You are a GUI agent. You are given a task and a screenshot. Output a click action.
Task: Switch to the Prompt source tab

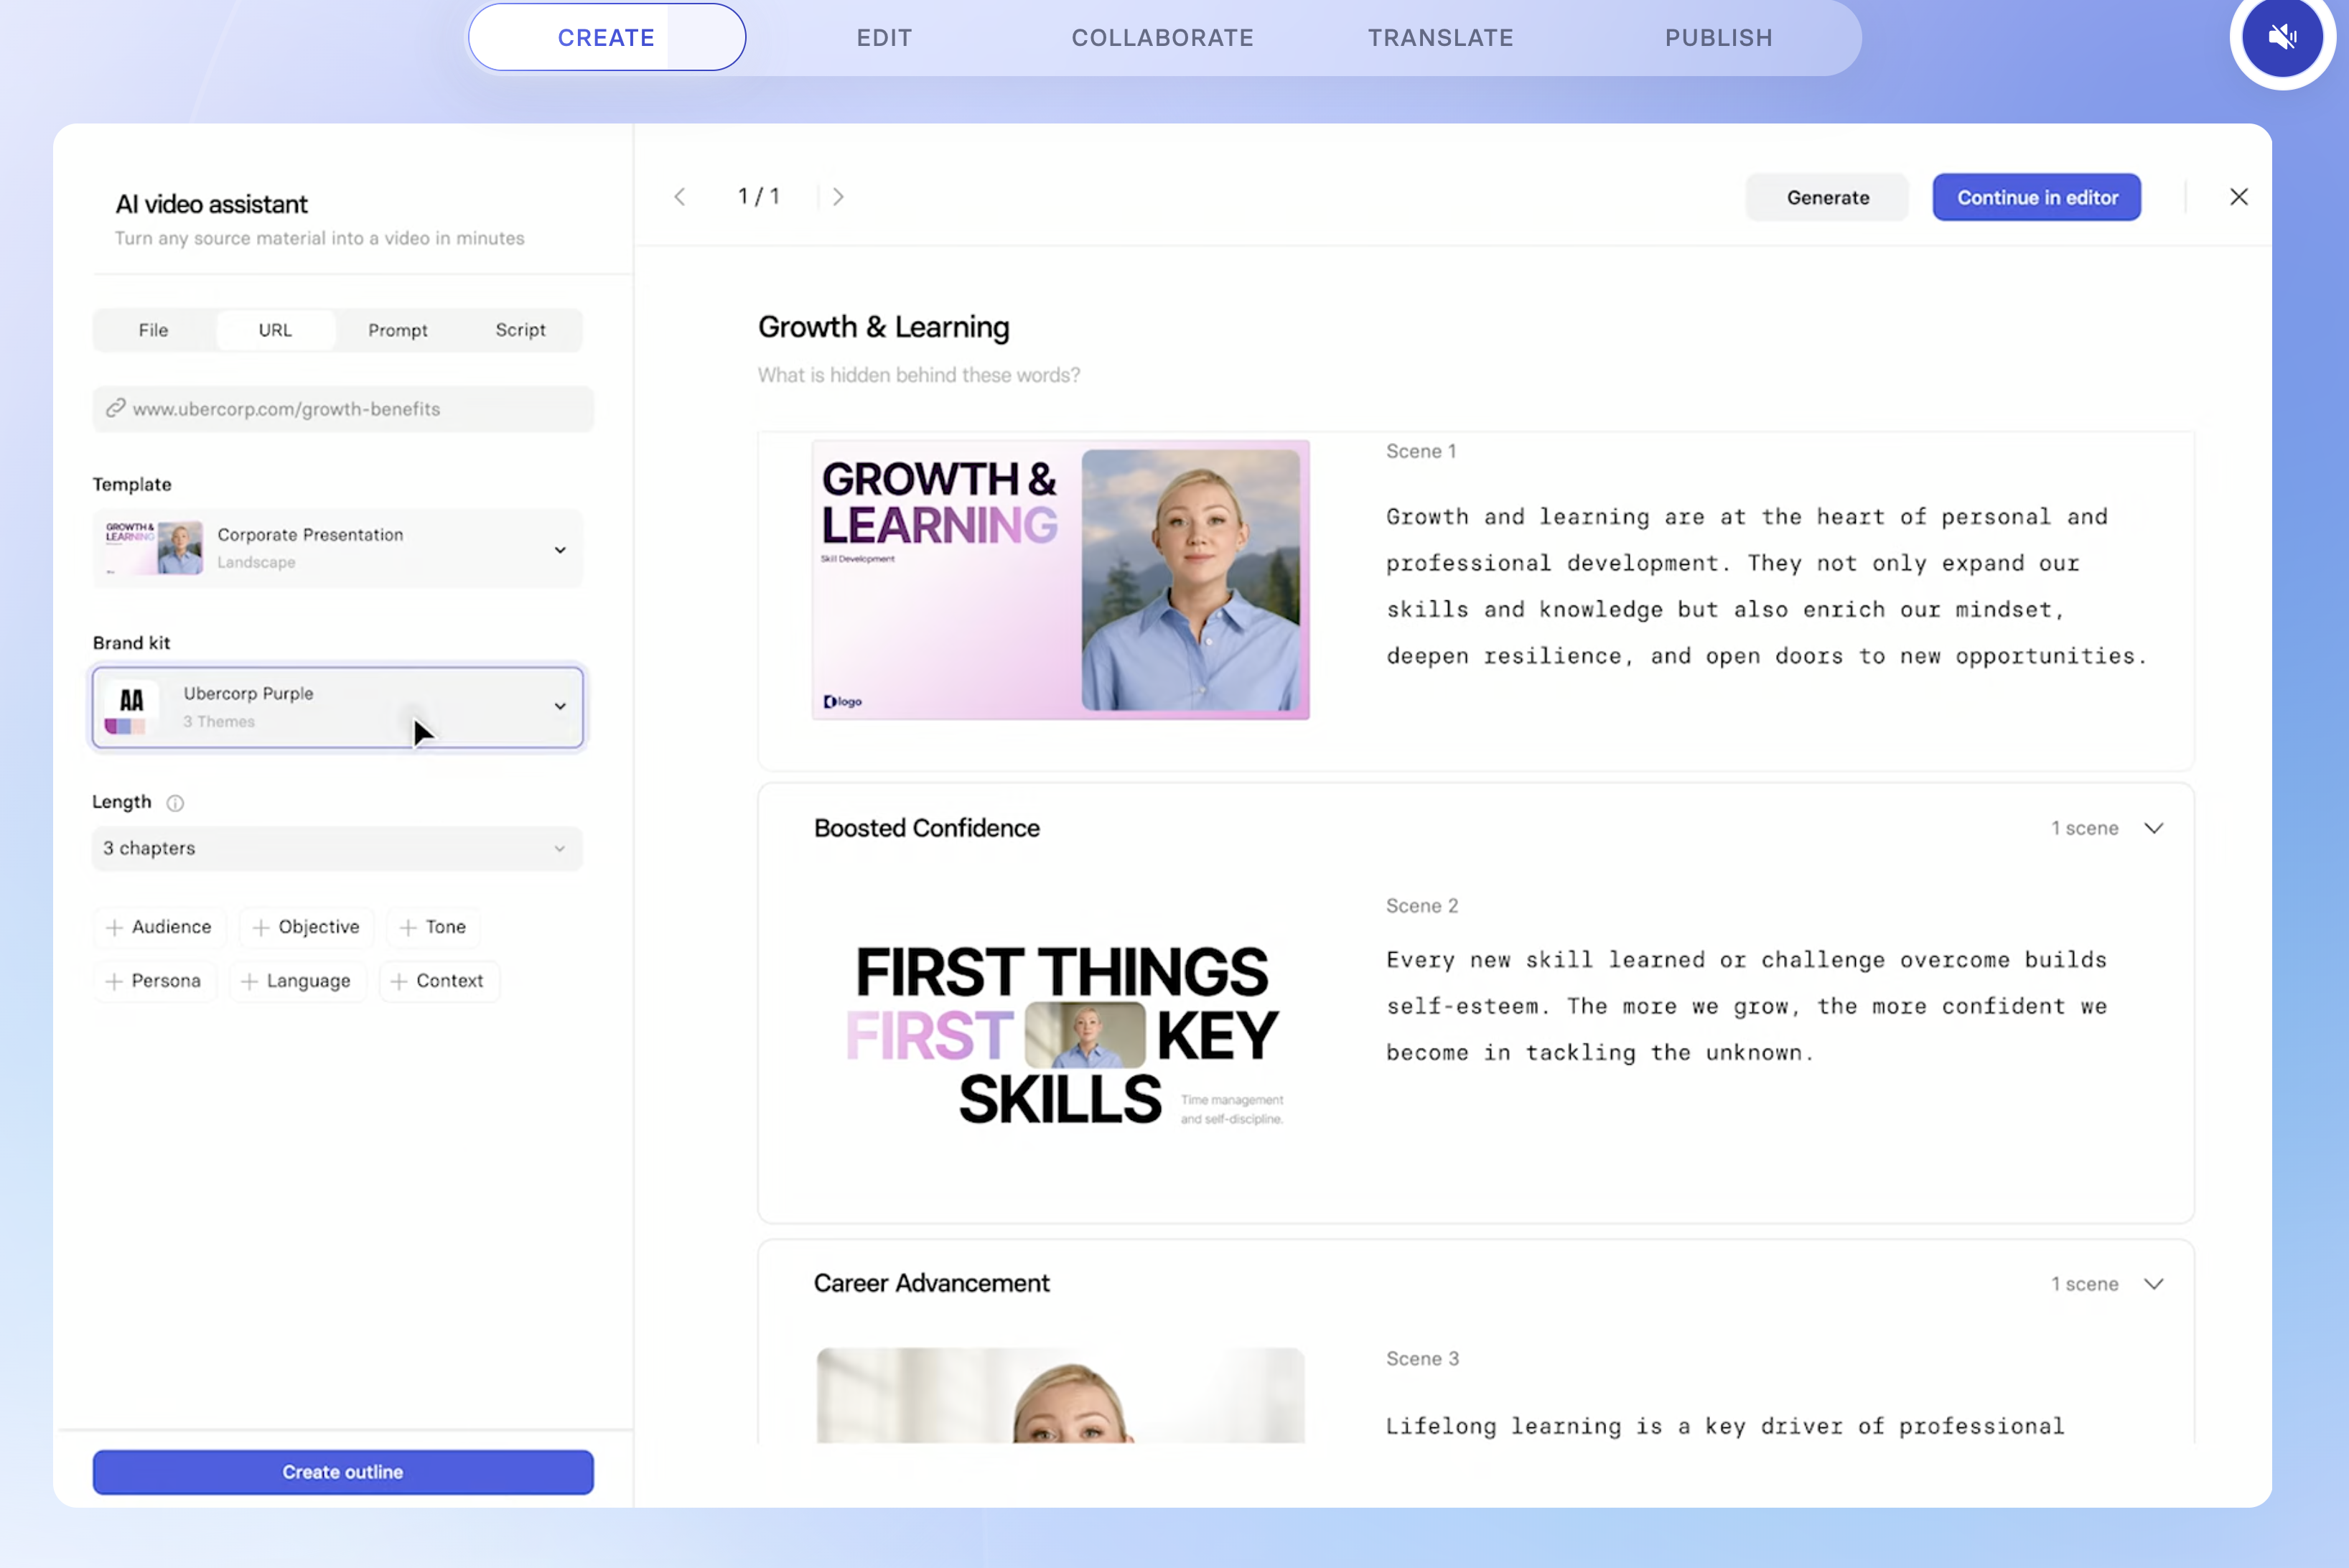coord(397,330)
